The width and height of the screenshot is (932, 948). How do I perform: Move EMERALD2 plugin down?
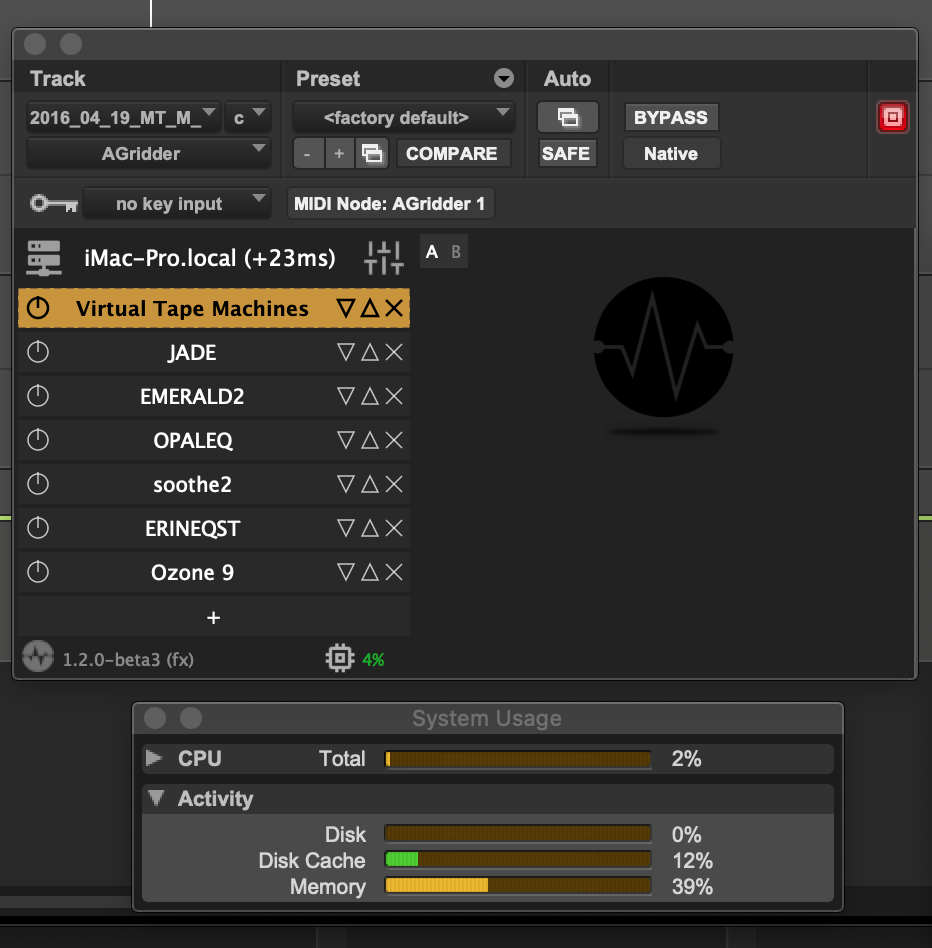[346, 396]
